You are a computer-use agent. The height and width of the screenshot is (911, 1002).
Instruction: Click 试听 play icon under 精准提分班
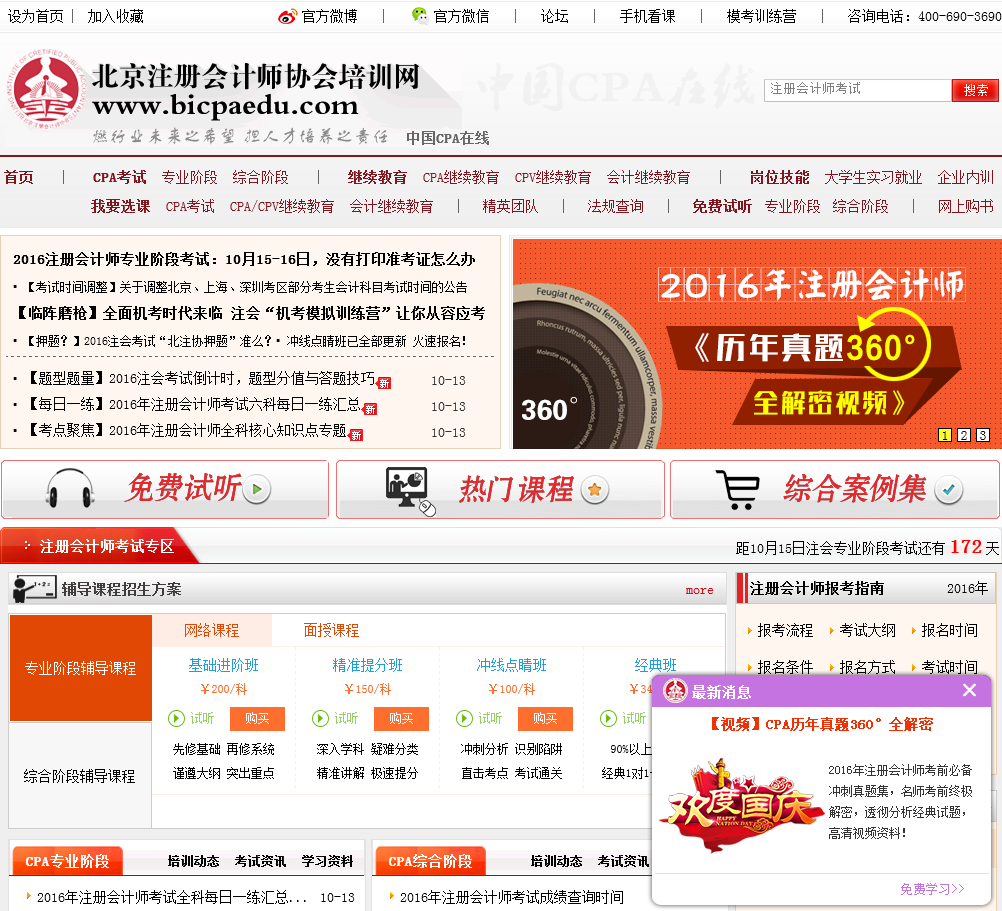(x=320, y=719)
